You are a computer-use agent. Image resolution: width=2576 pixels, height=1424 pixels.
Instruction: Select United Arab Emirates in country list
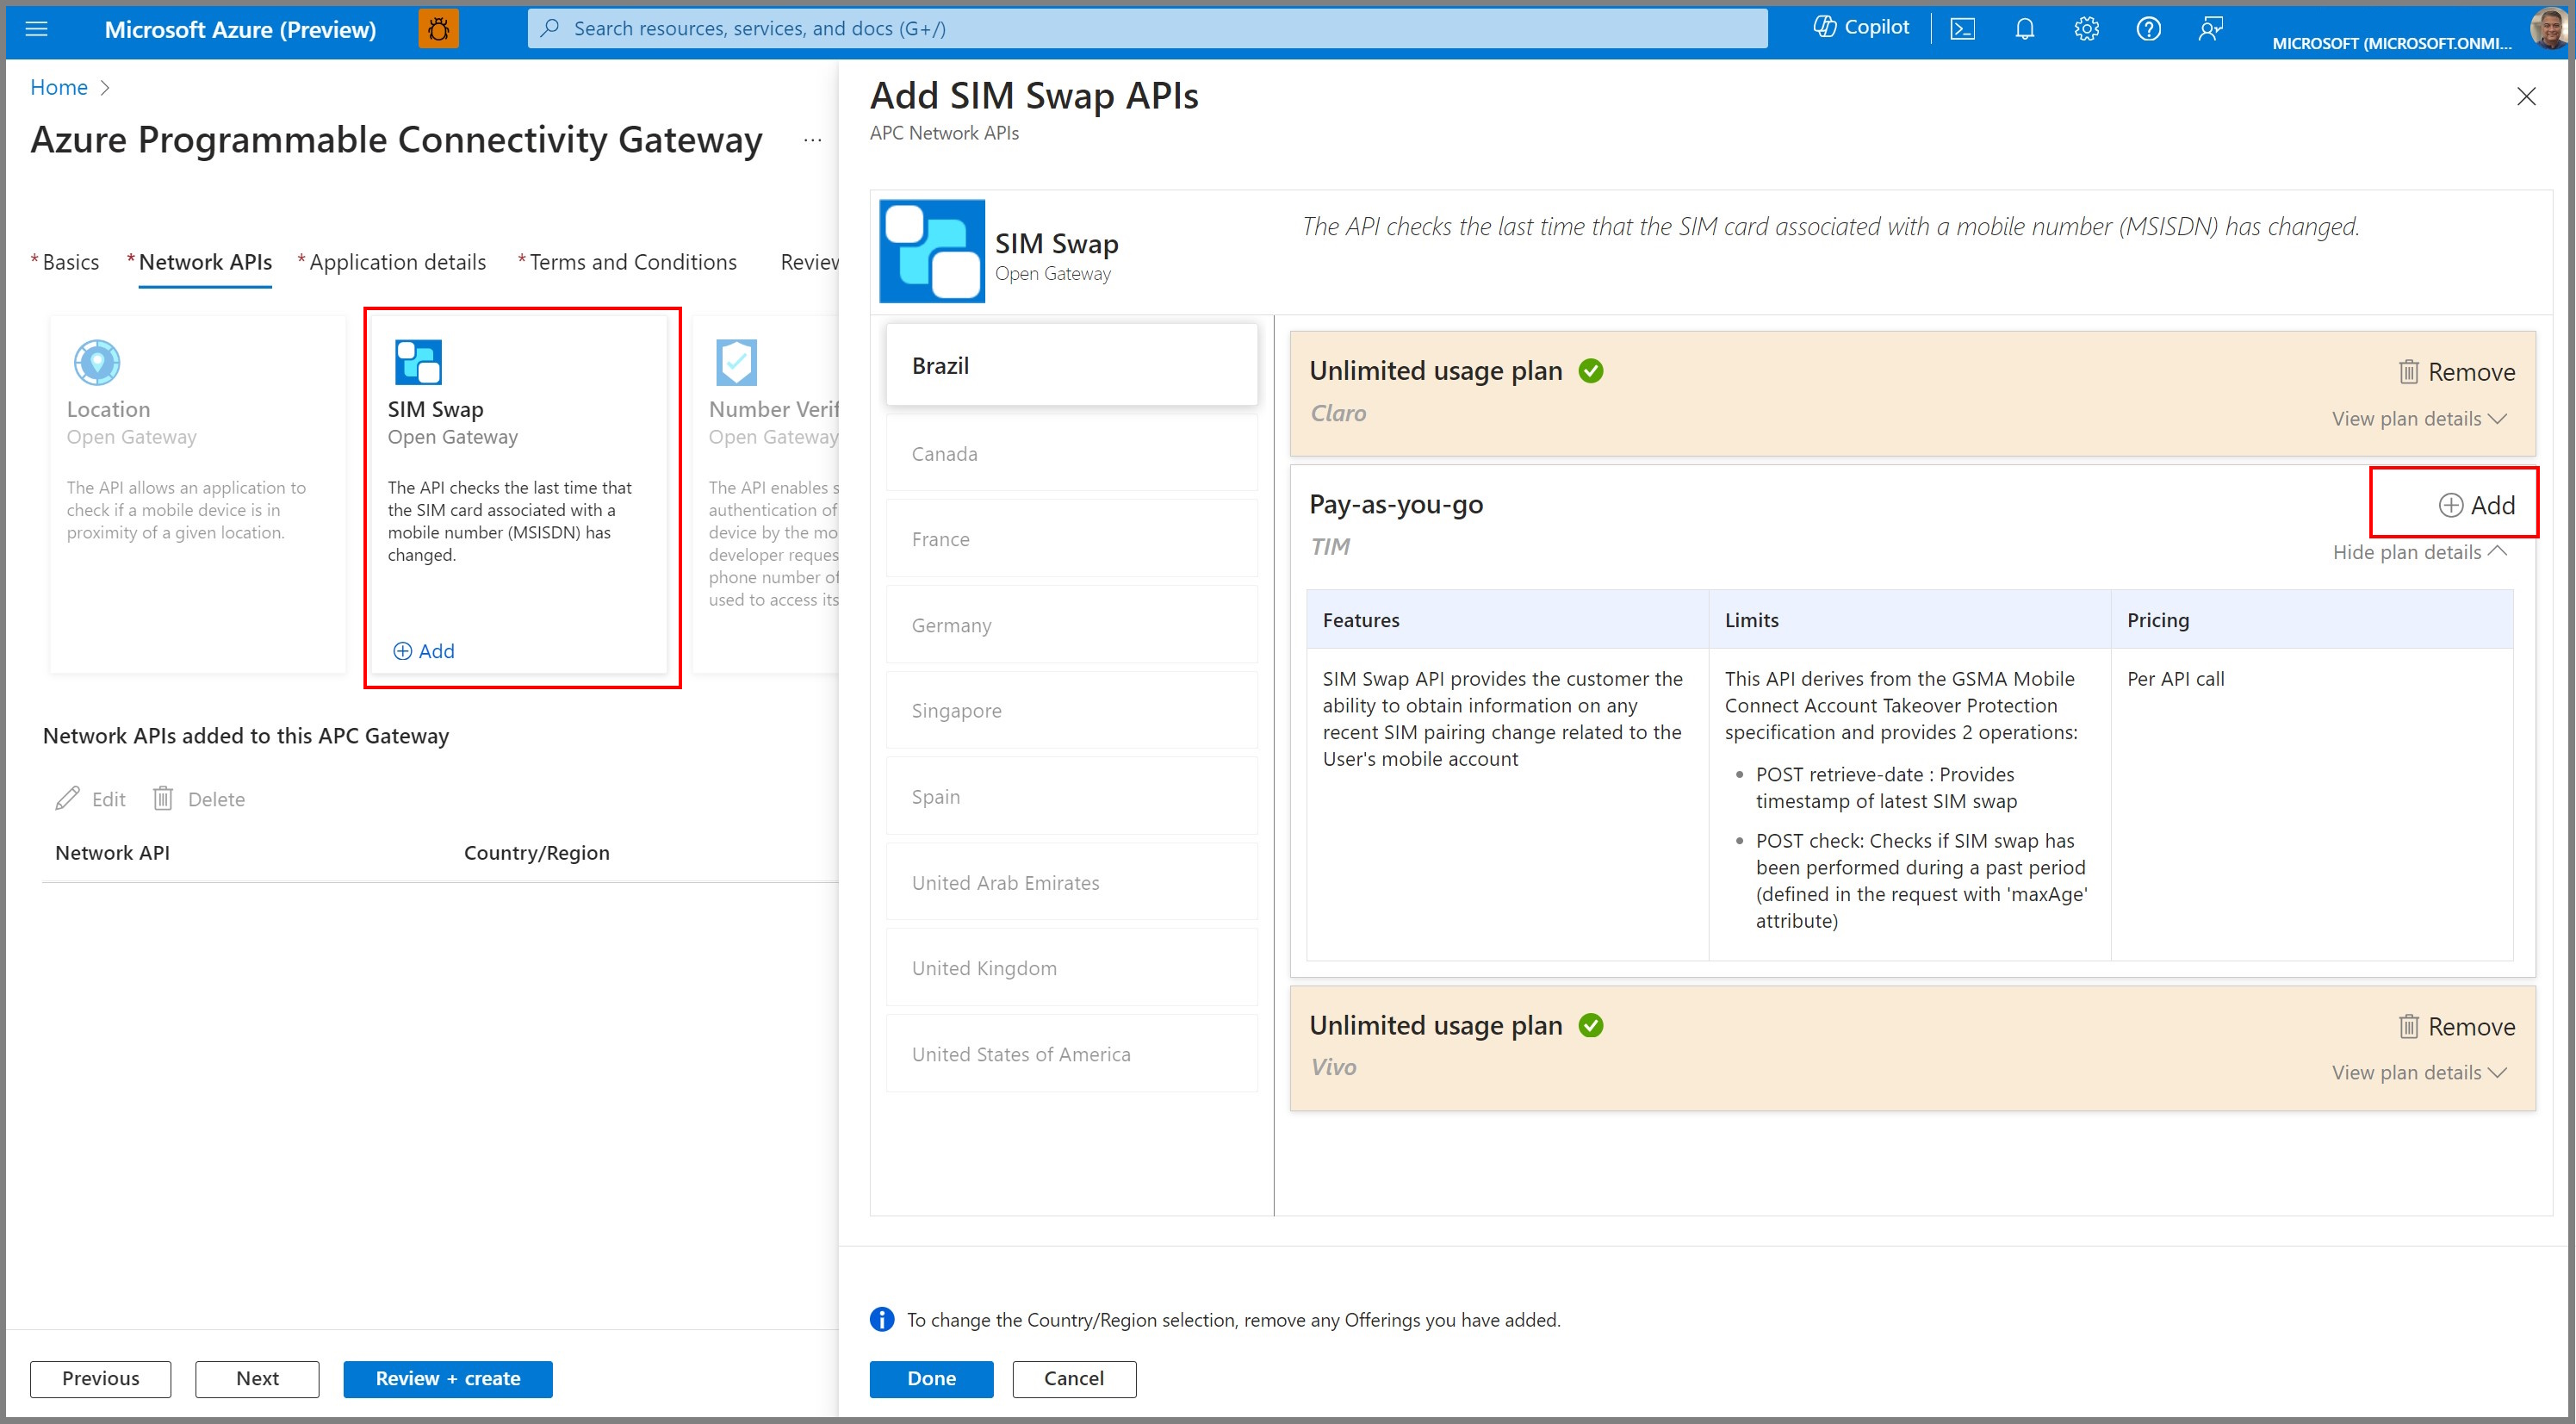[x=1071, y=883]
